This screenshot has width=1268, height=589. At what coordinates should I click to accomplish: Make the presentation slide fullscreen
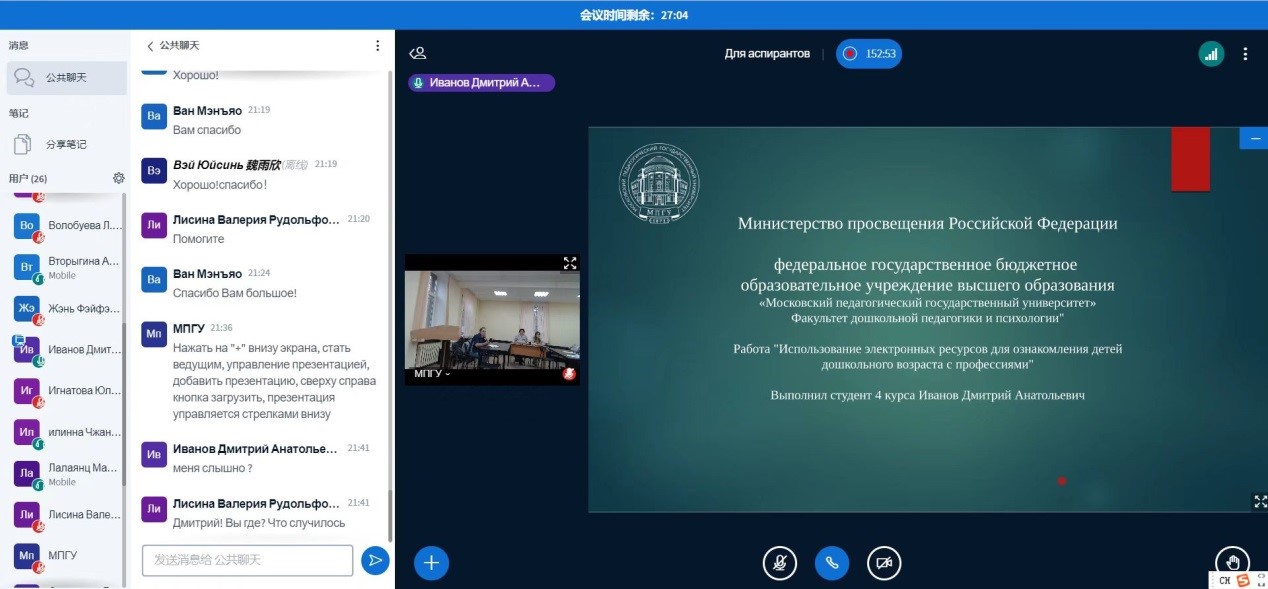1260,501
